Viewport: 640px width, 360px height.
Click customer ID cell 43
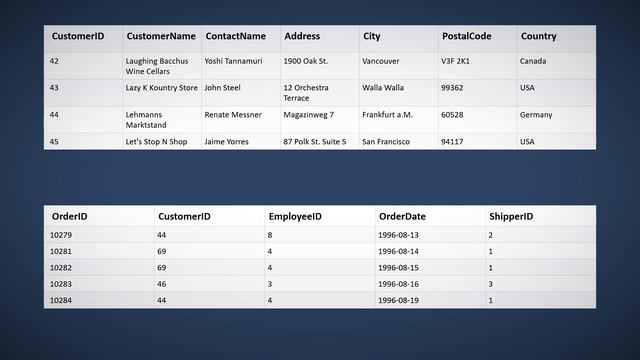54,88
